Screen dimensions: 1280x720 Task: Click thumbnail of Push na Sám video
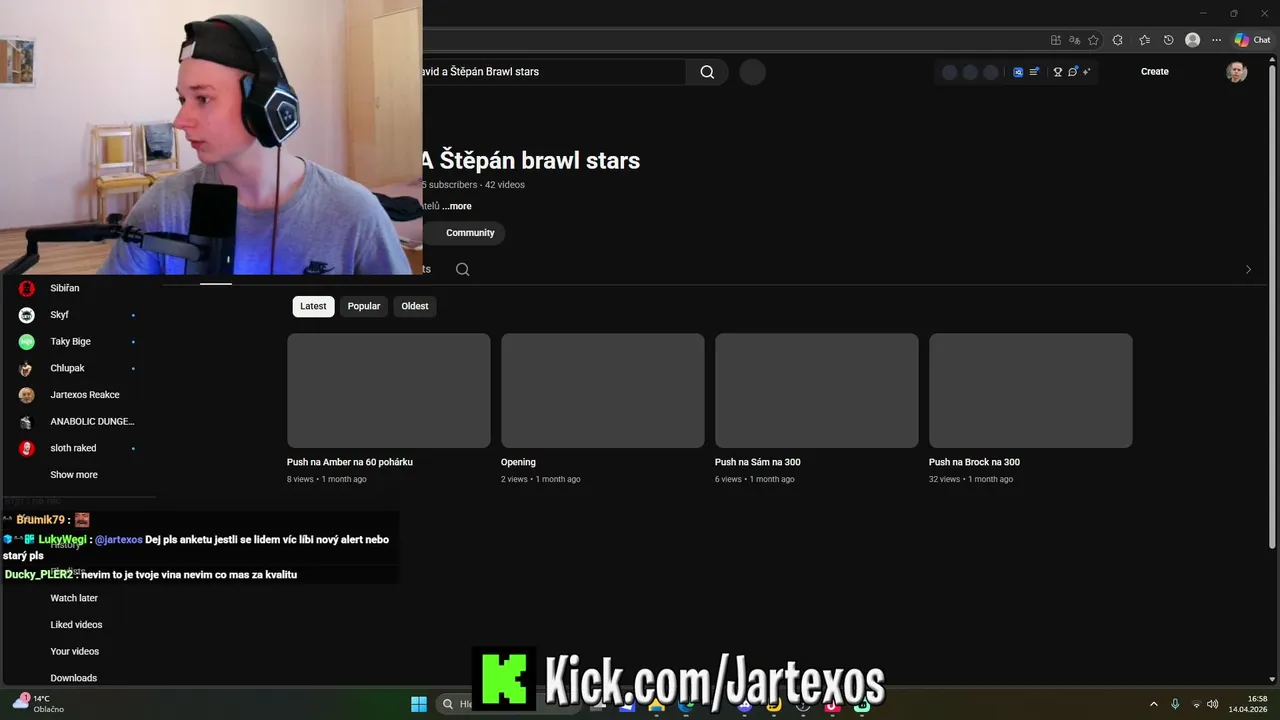coord(817,391)
